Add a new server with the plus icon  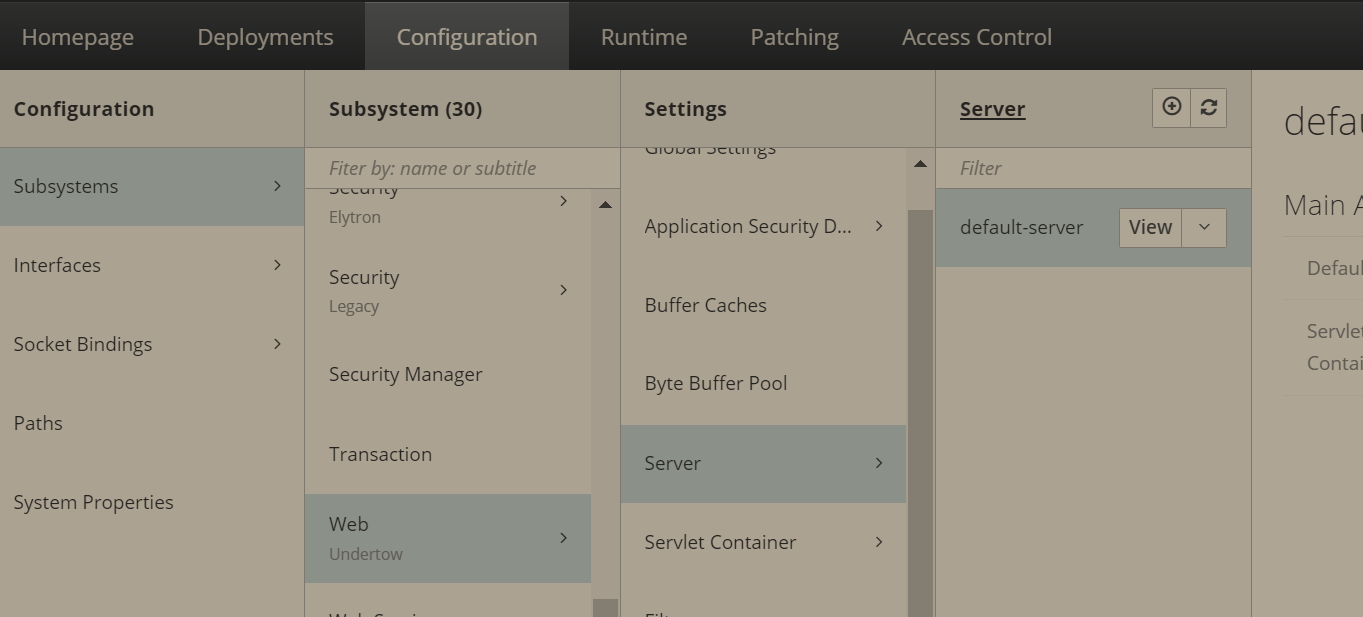(1172, 108)
